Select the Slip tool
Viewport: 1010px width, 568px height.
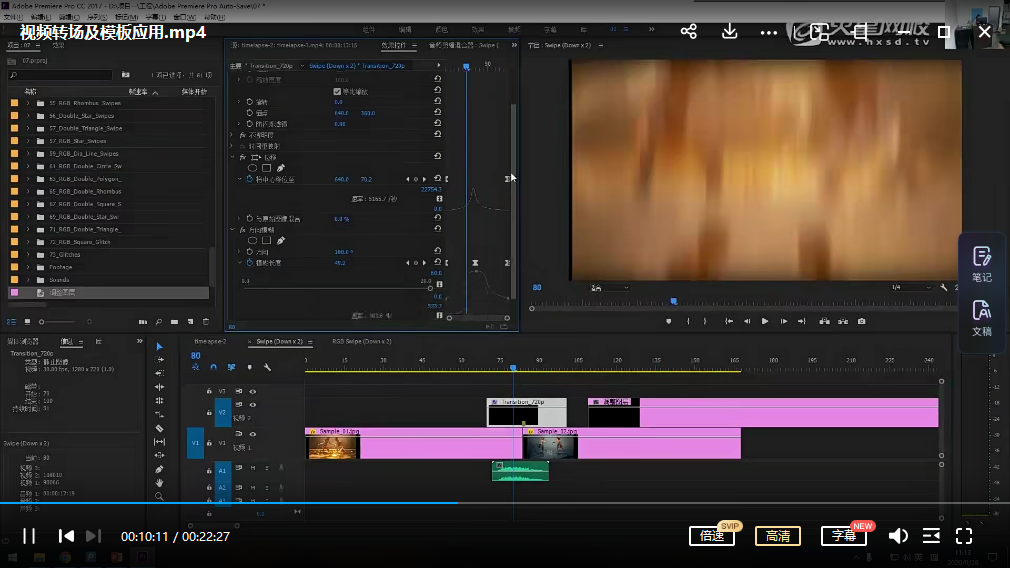click(x=159, y=442)
